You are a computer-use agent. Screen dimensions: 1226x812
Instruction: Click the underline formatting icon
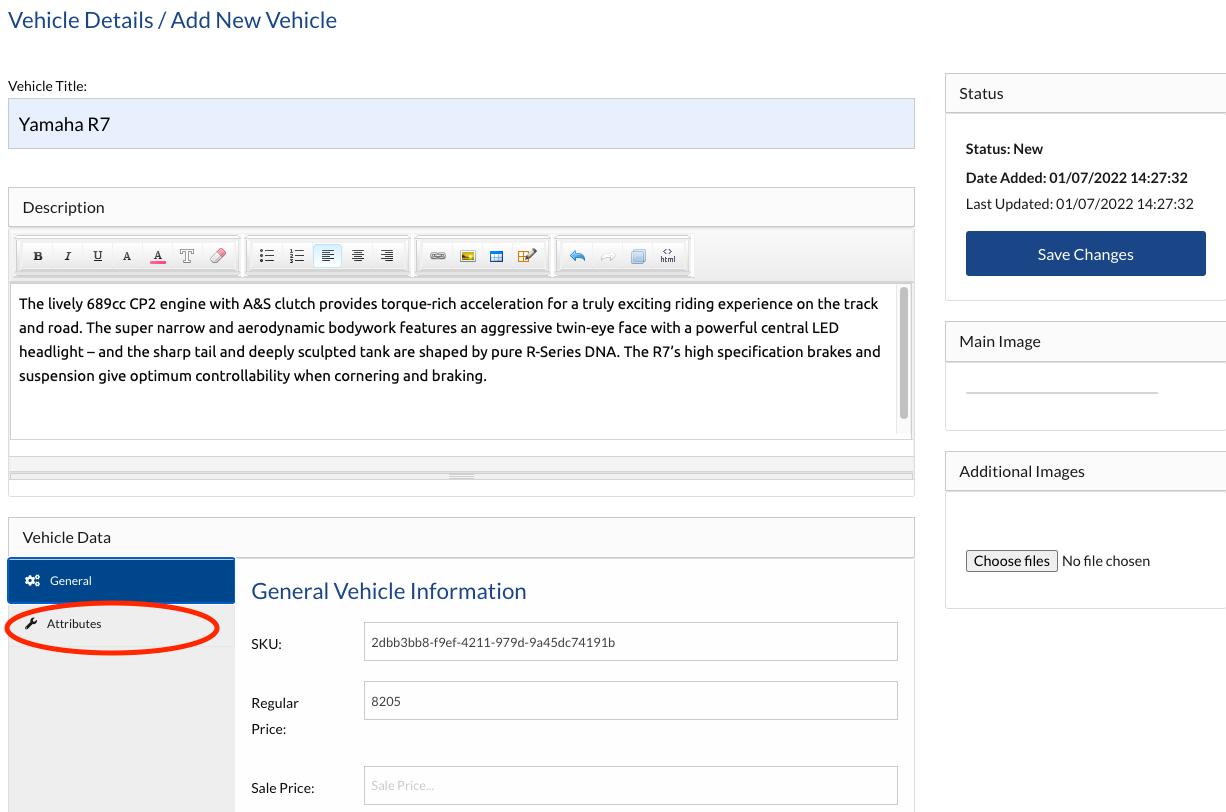click(x=97, y=256)
